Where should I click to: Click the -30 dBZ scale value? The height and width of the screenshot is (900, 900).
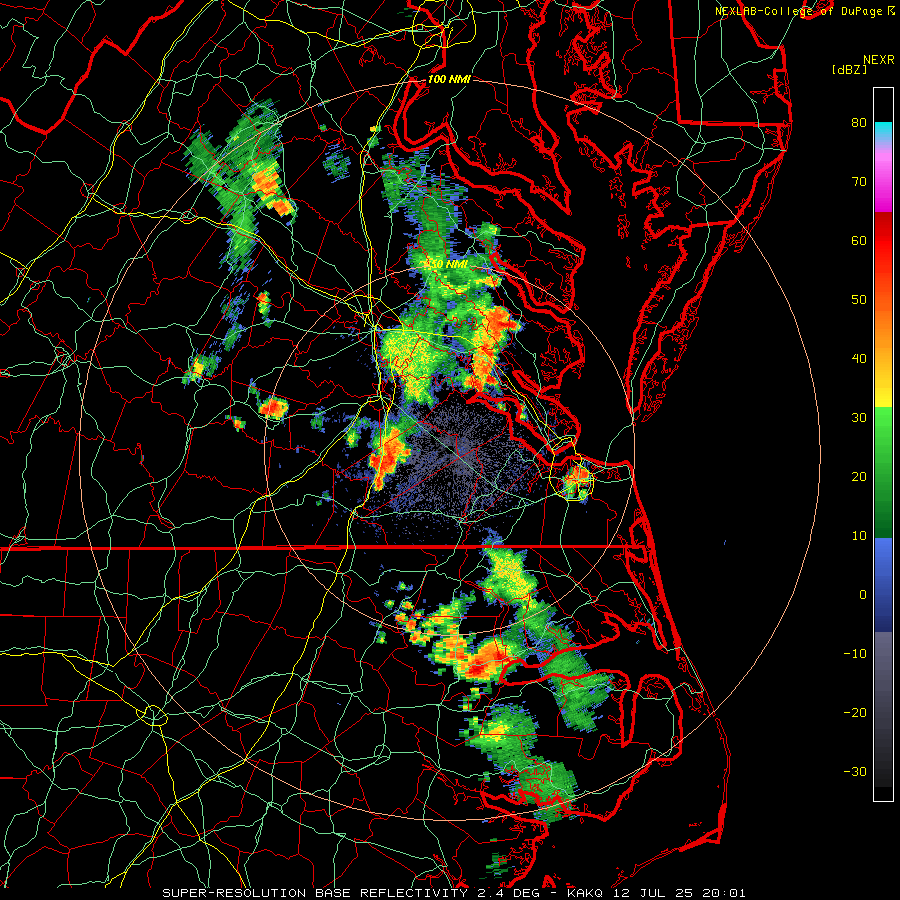[855, 772]
